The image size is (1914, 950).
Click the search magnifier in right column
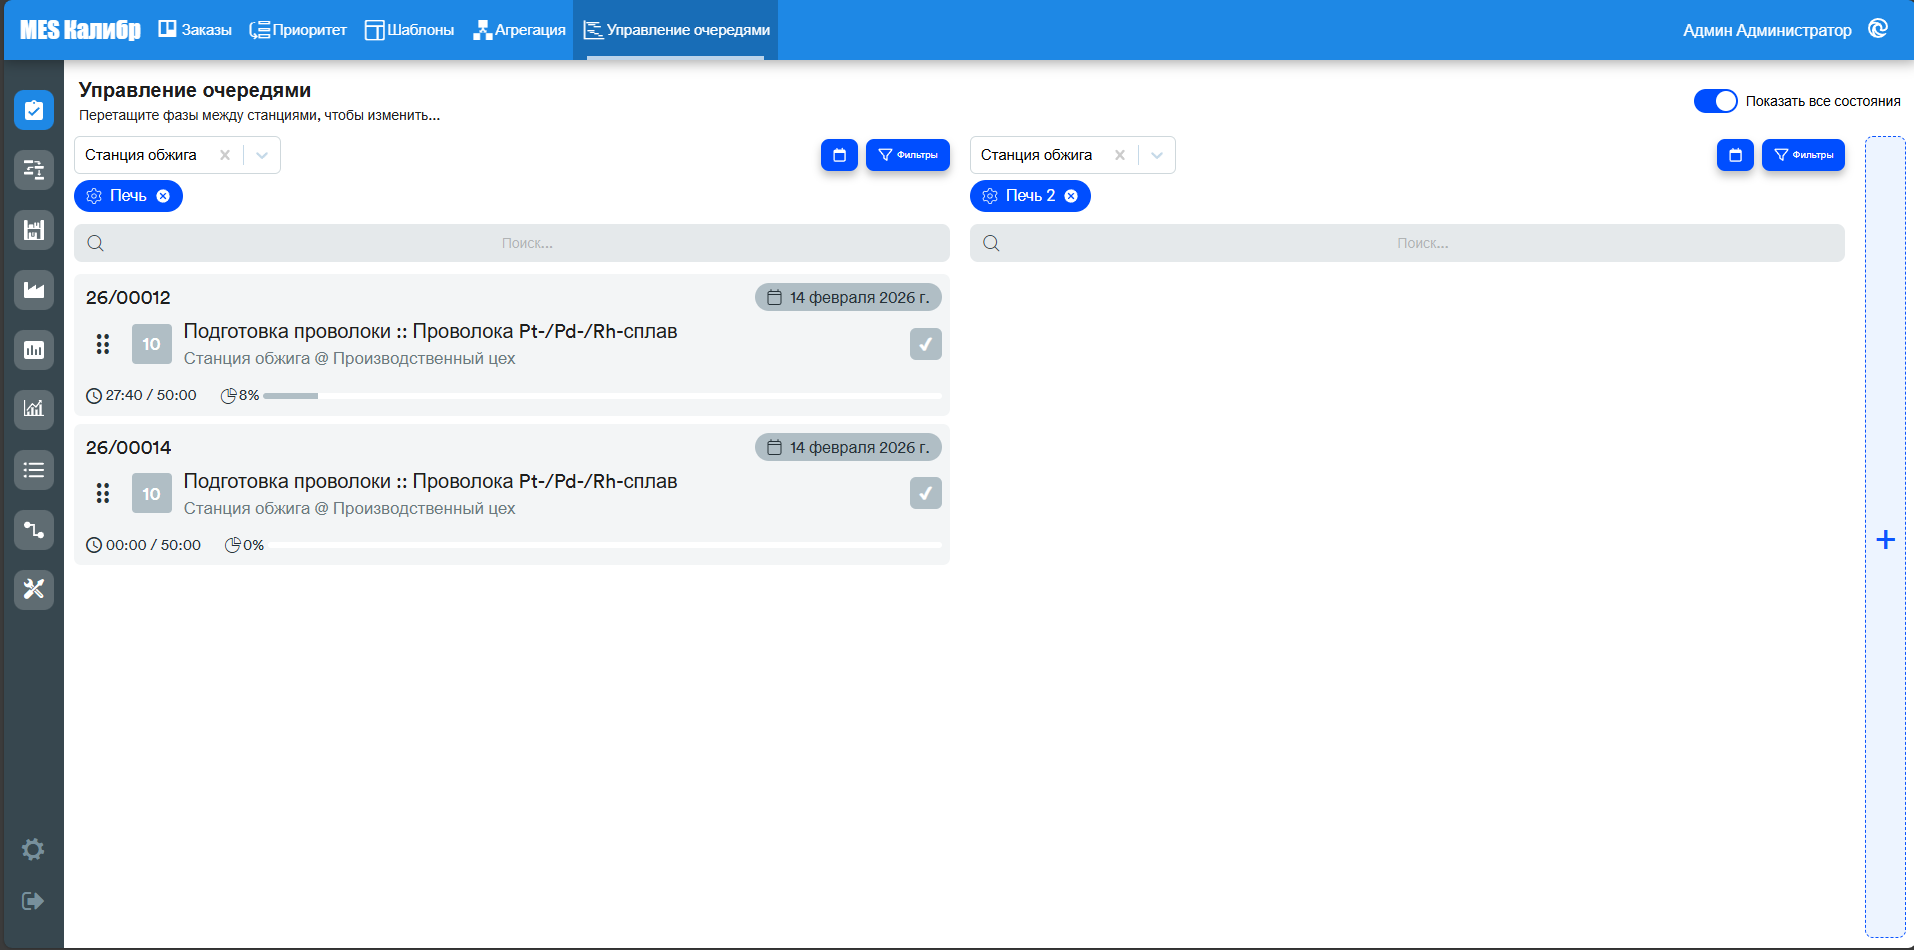coord(991,243)
